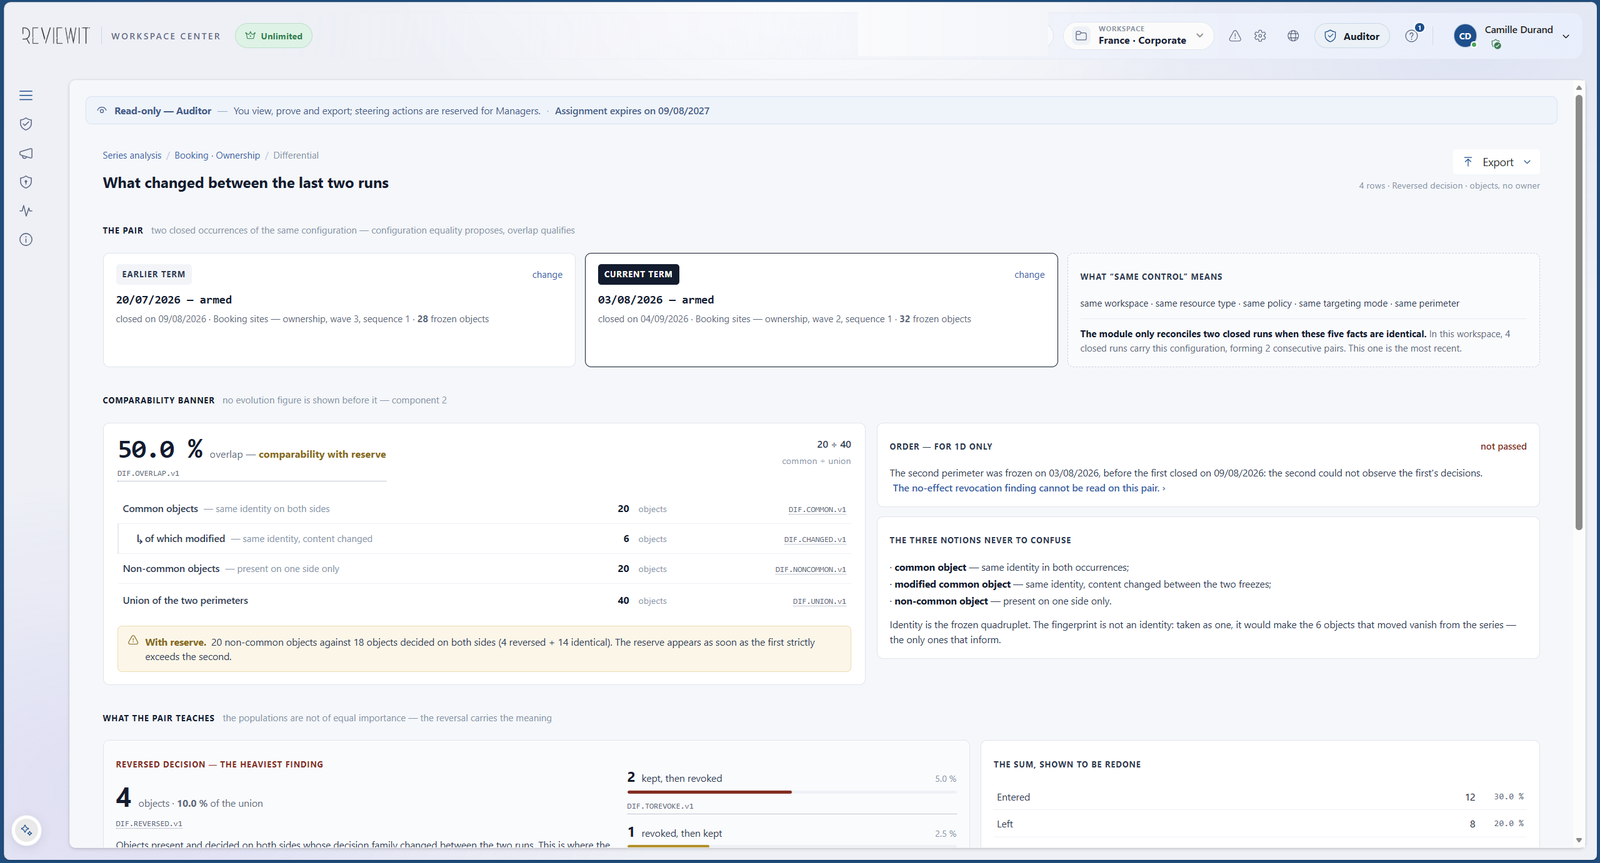Screen dimensions: 1600x863
Task: Expand the France · Corporate workspace dropdown
Action: [1139, 36]
